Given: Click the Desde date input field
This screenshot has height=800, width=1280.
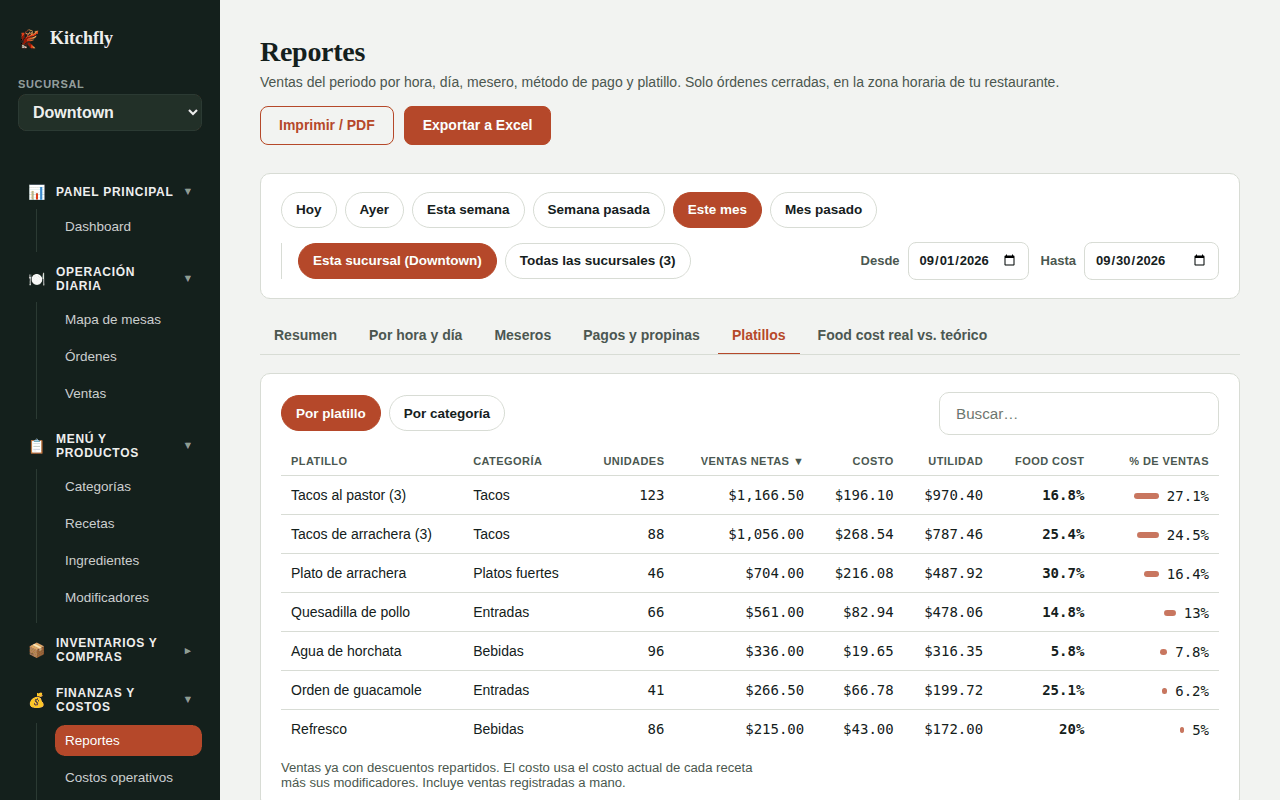Looking at the screenshot, I should [968, 261].
